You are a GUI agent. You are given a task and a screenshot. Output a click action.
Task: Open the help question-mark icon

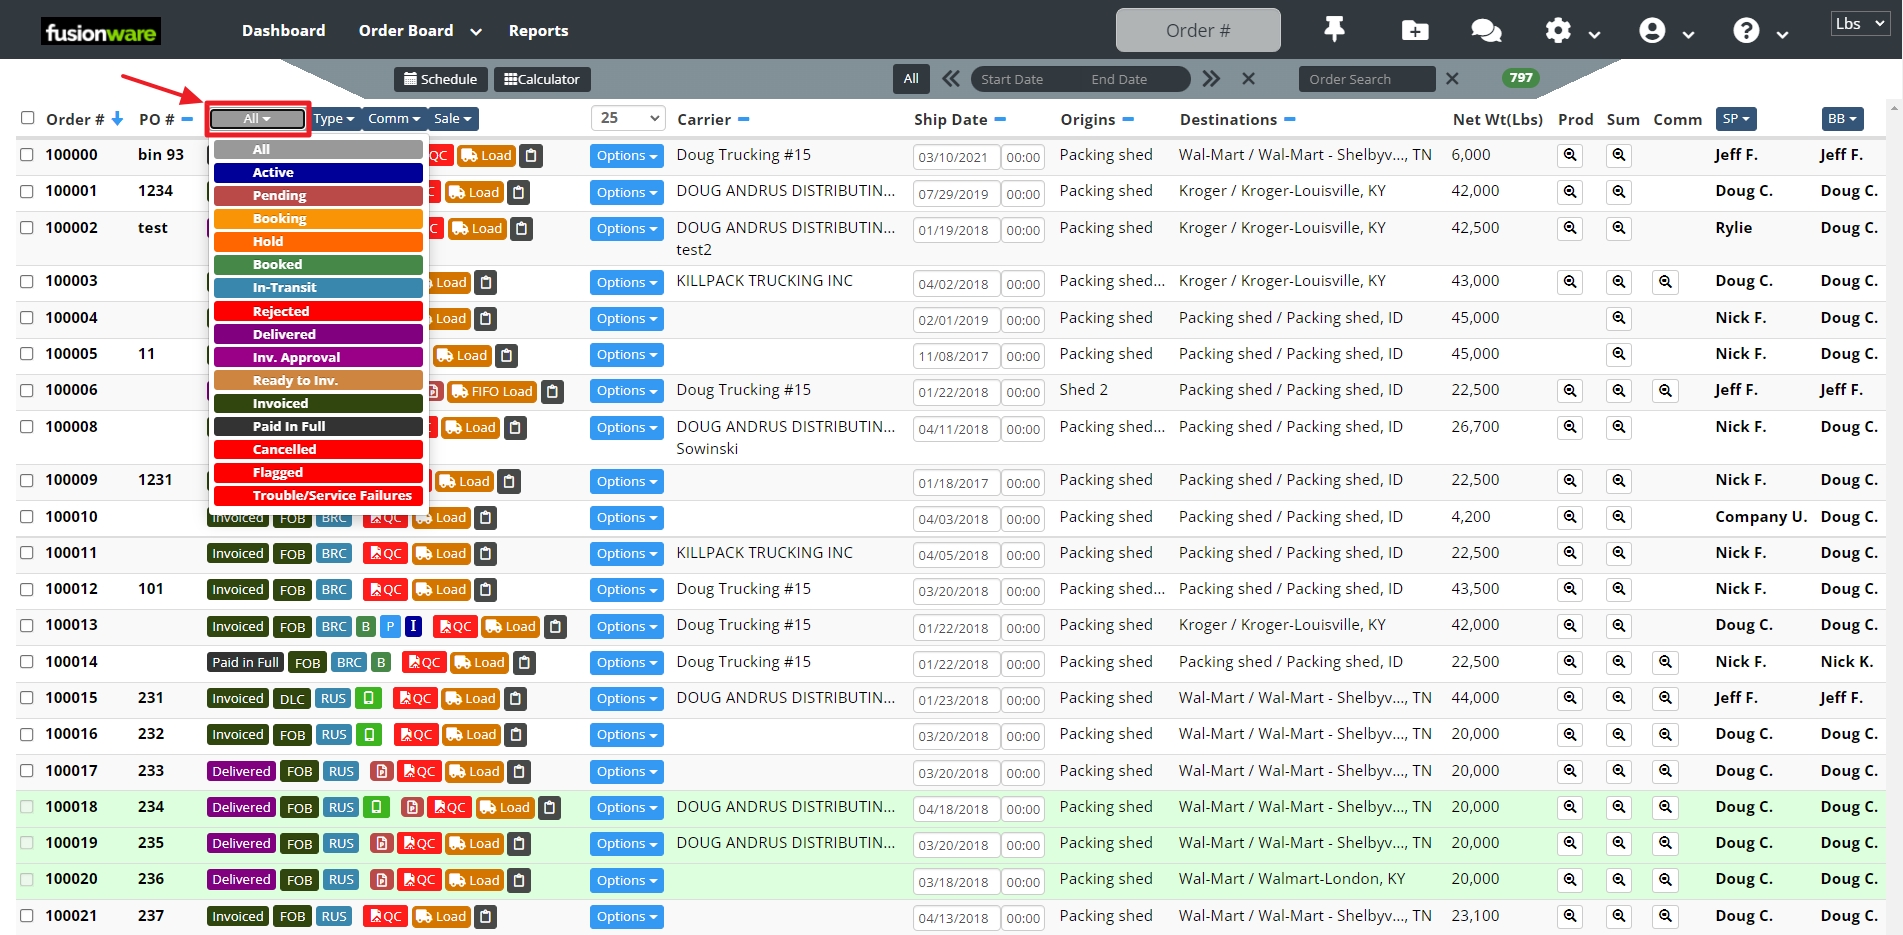[x=1746, y=30]
